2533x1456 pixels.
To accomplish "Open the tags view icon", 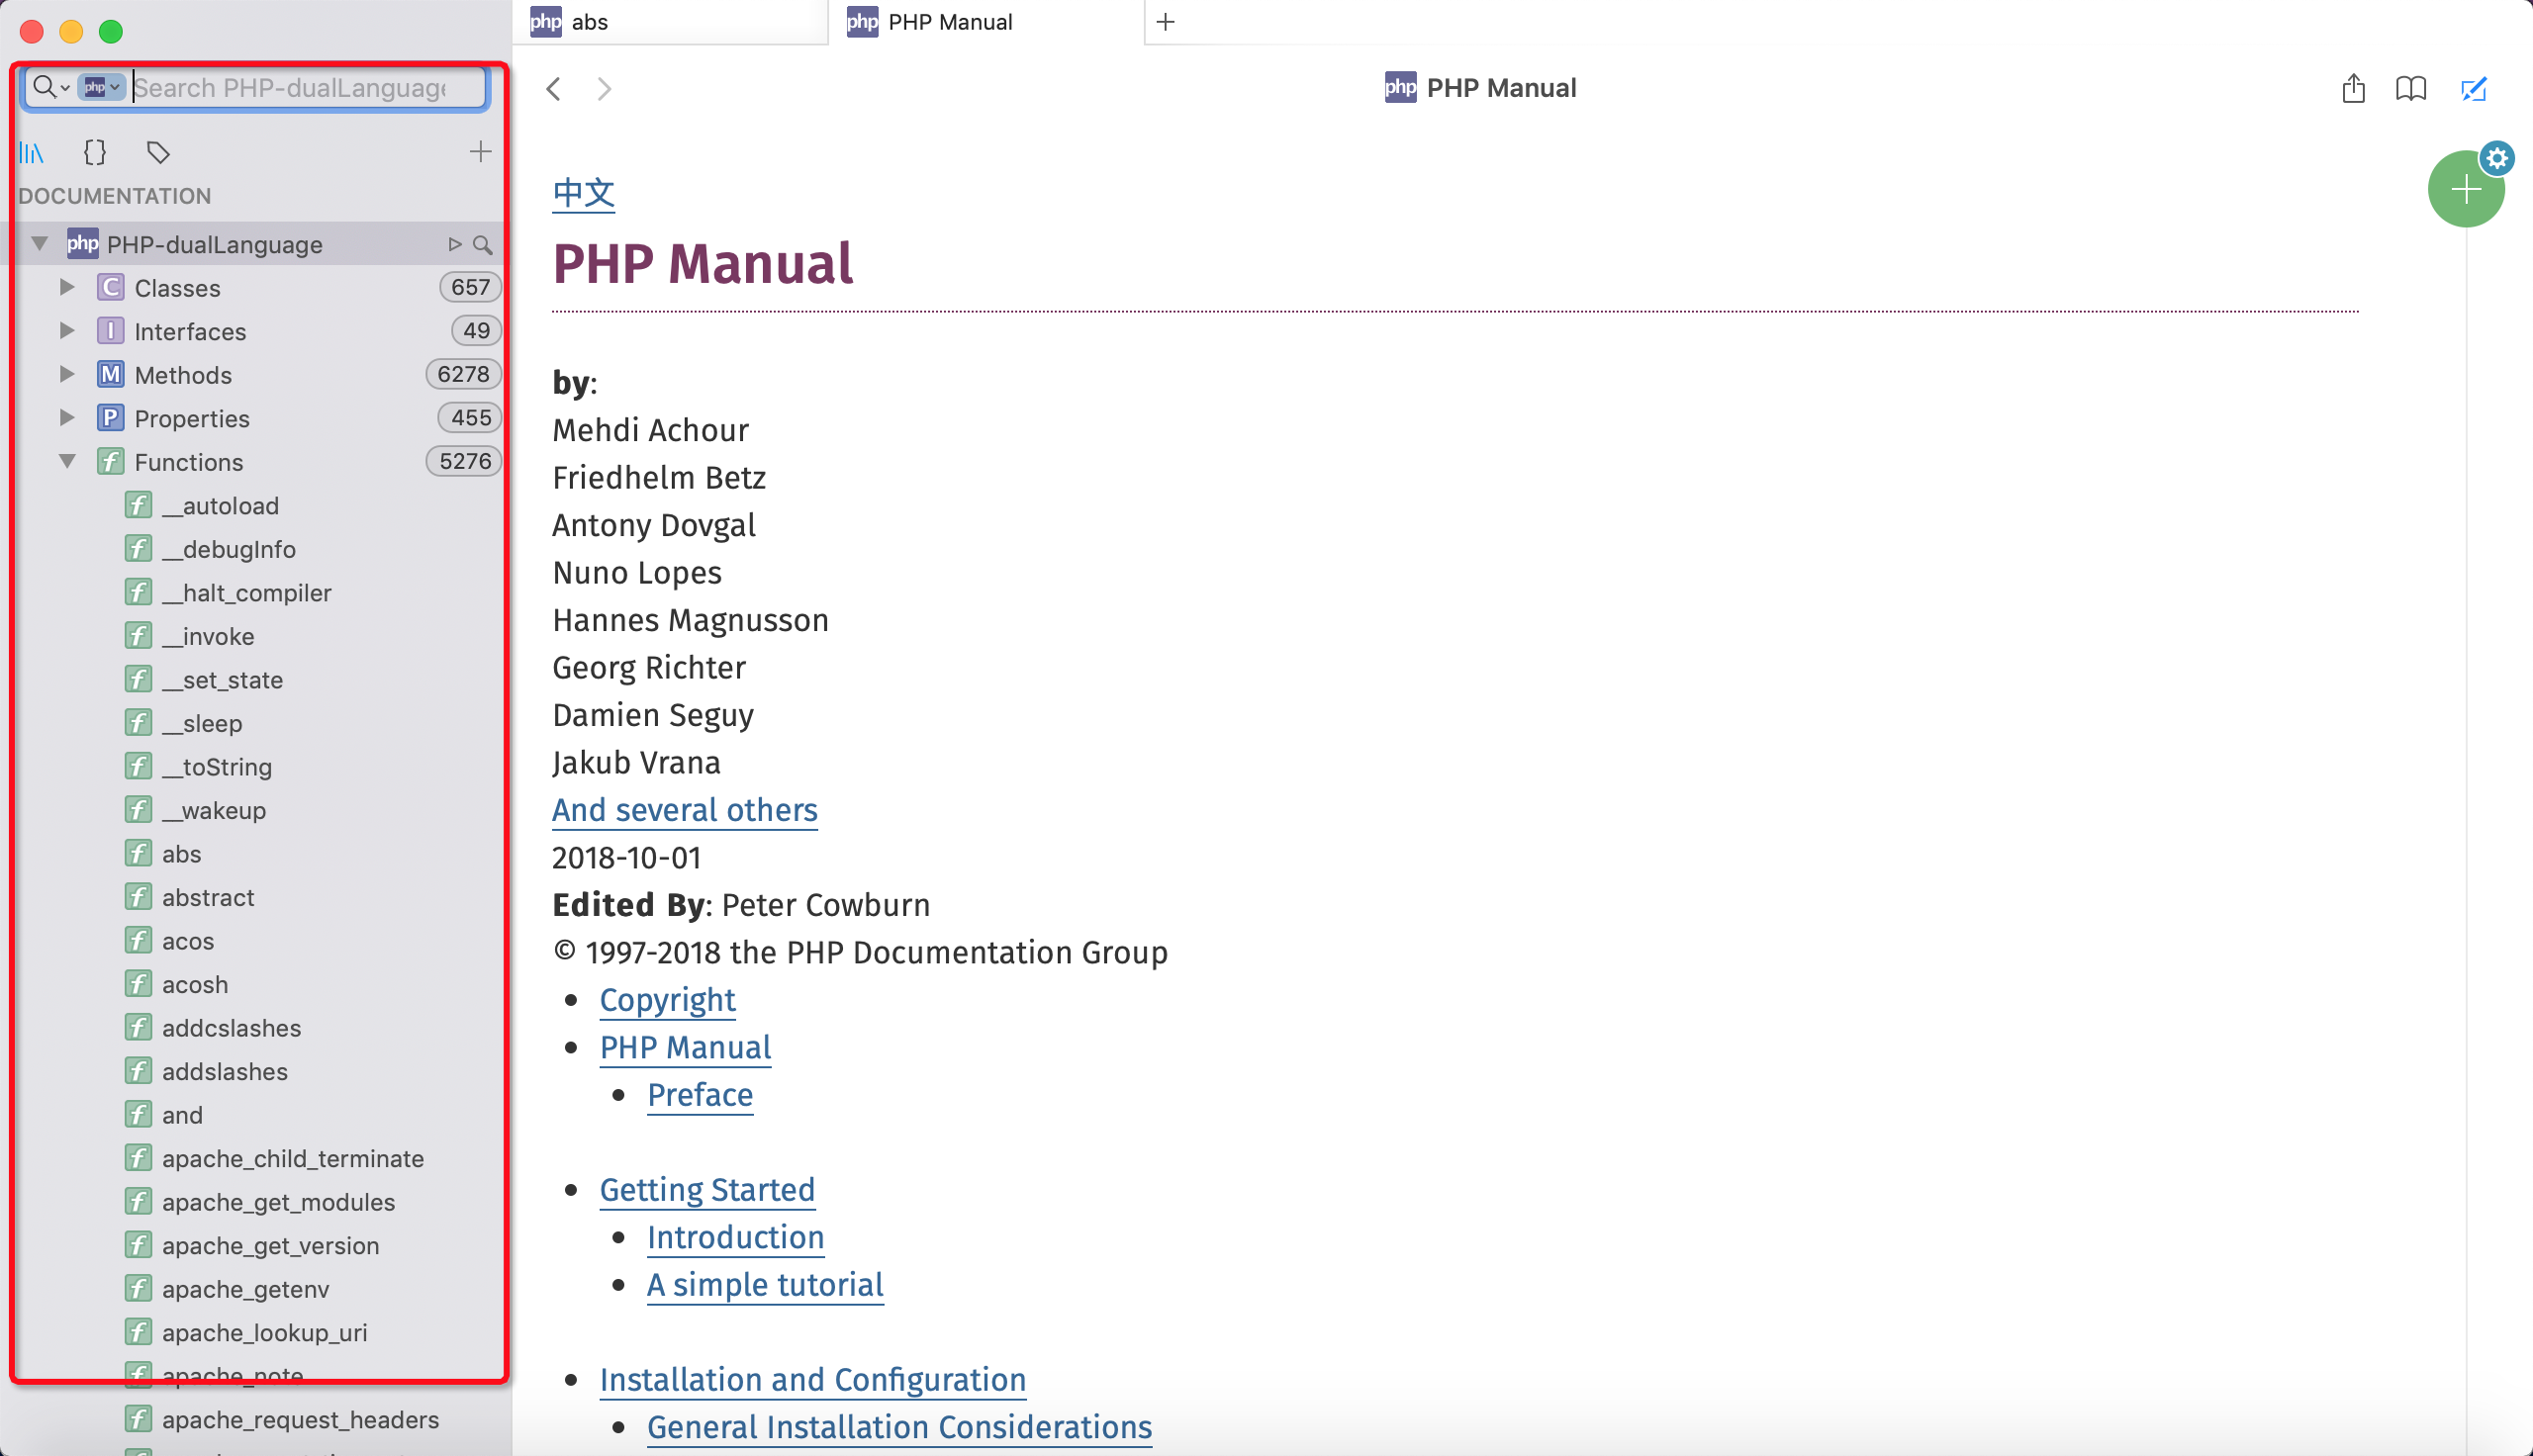I will [158, 152].
